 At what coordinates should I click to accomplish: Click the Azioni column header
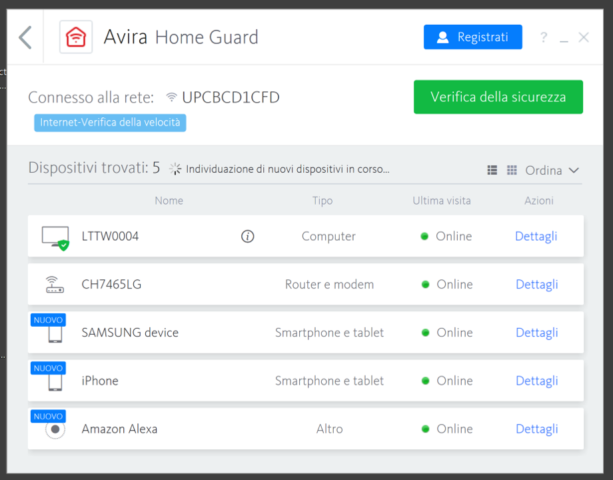(539, 201)
